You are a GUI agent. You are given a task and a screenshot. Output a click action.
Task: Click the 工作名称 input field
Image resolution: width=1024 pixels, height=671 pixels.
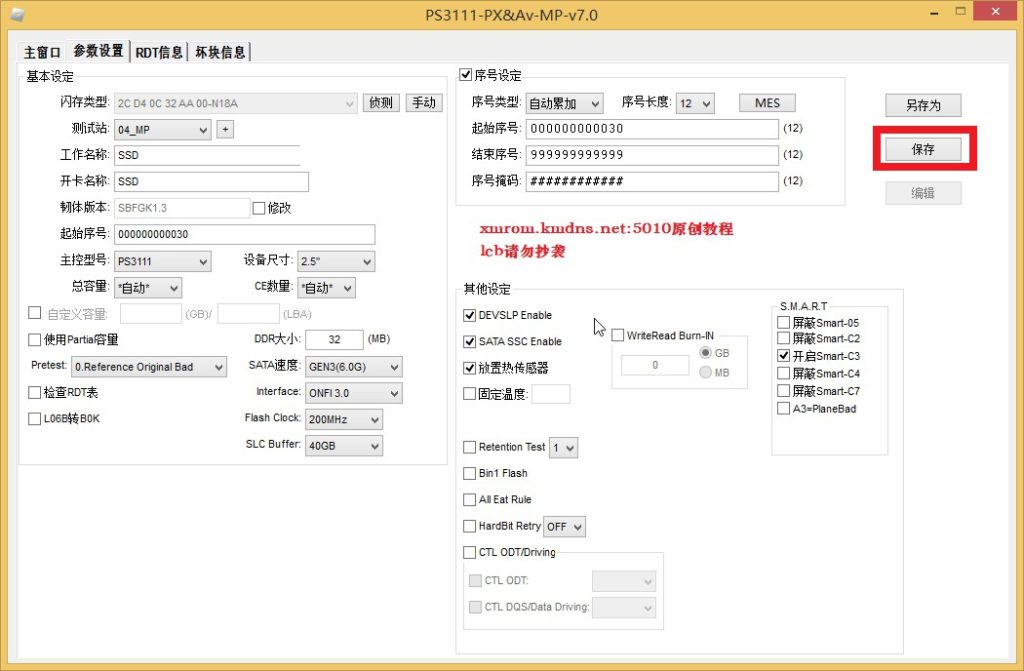[207, 155]
